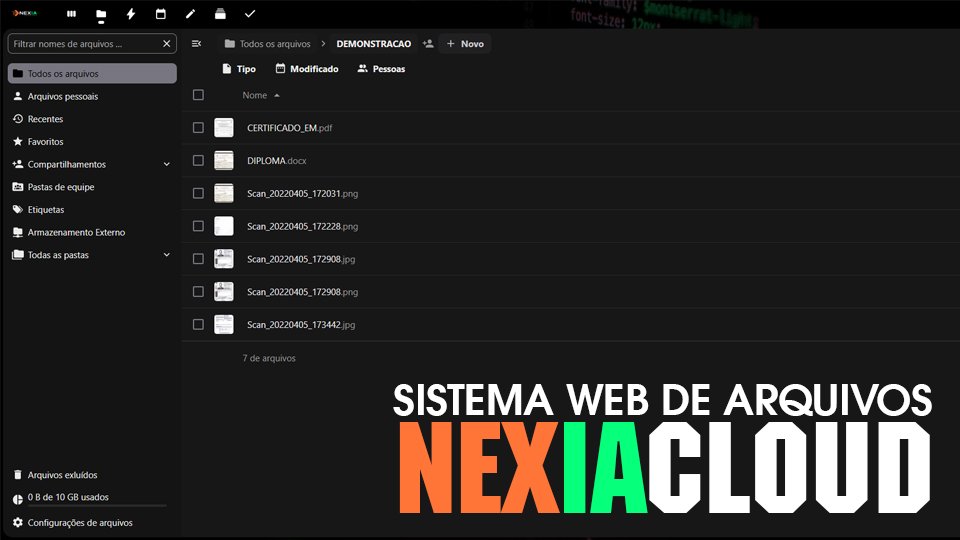Expand the Todas as pastas tree

166,255
